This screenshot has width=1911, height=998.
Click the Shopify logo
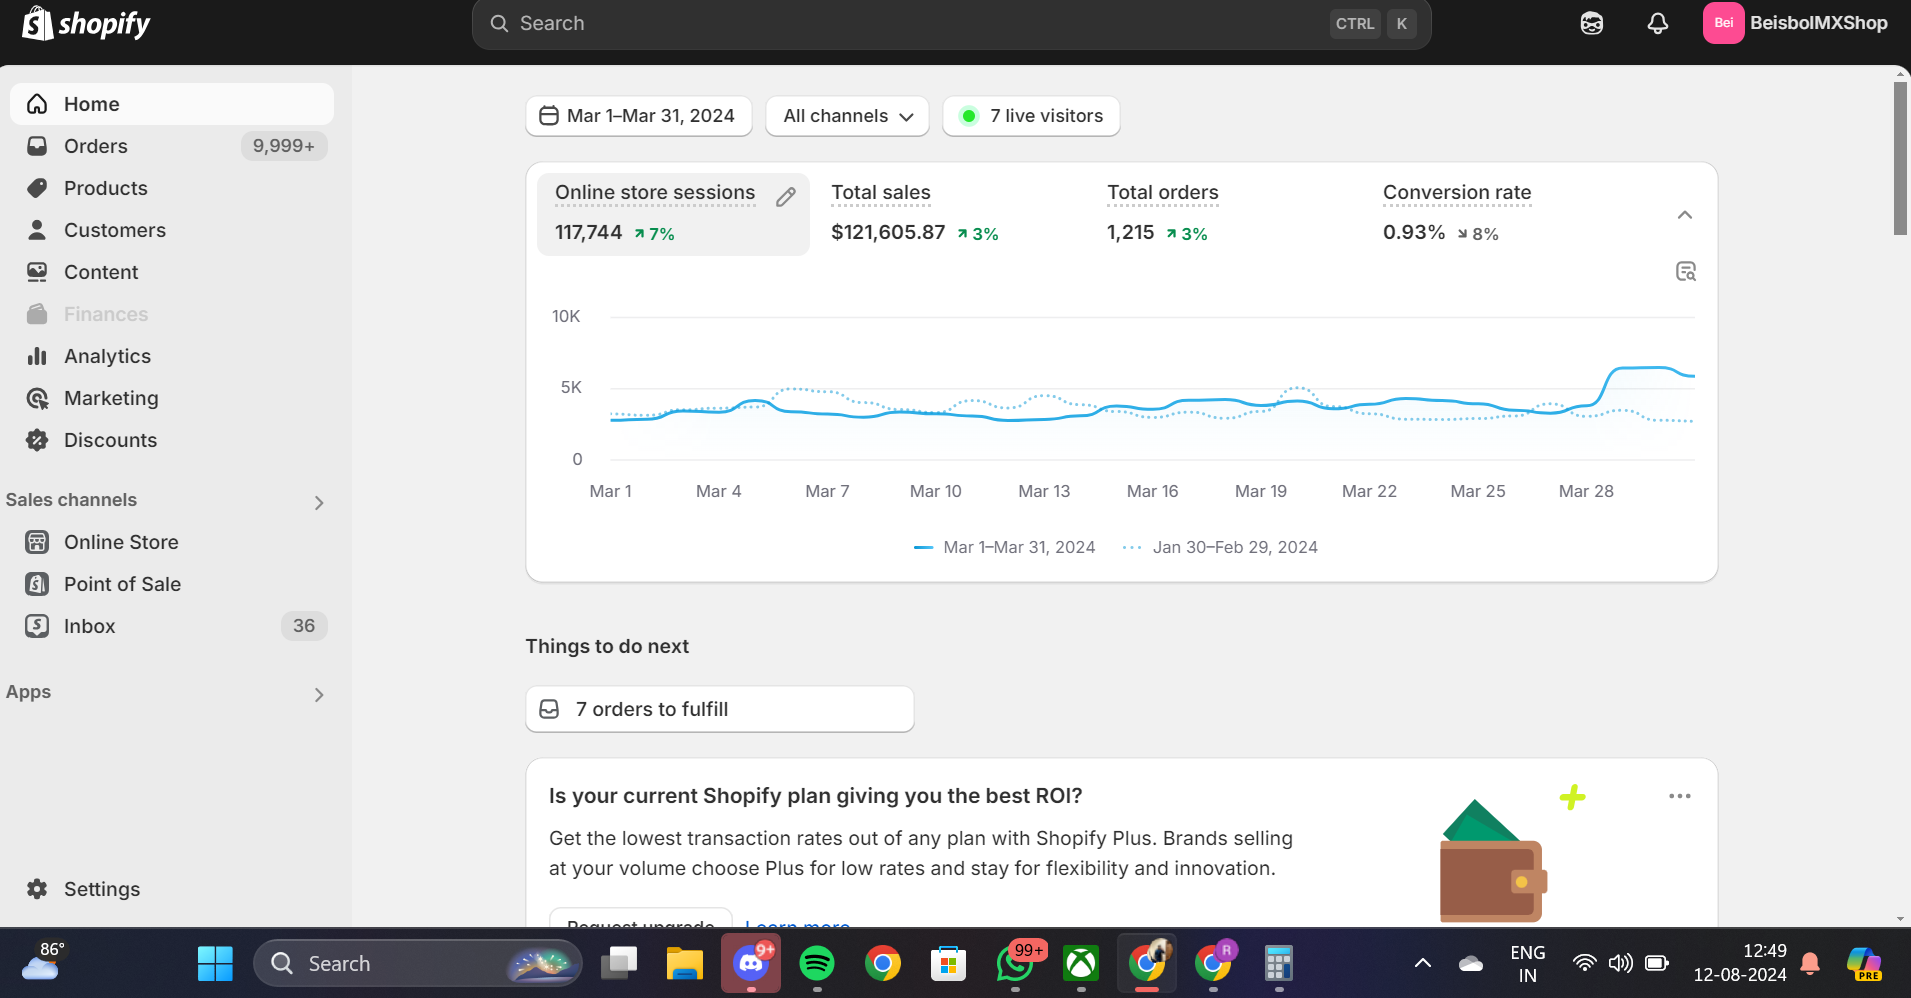click(x=86, y=23)
